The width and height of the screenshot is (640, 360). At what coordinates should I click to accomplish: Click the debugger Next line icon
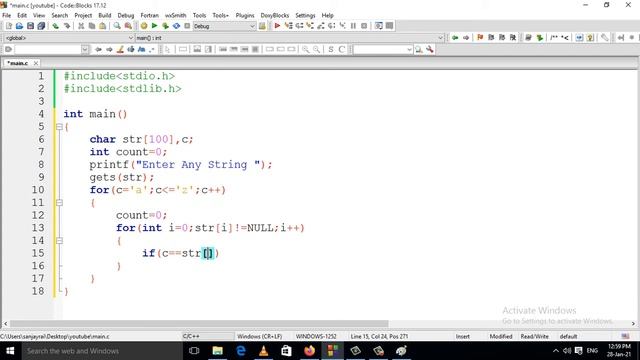300,26
